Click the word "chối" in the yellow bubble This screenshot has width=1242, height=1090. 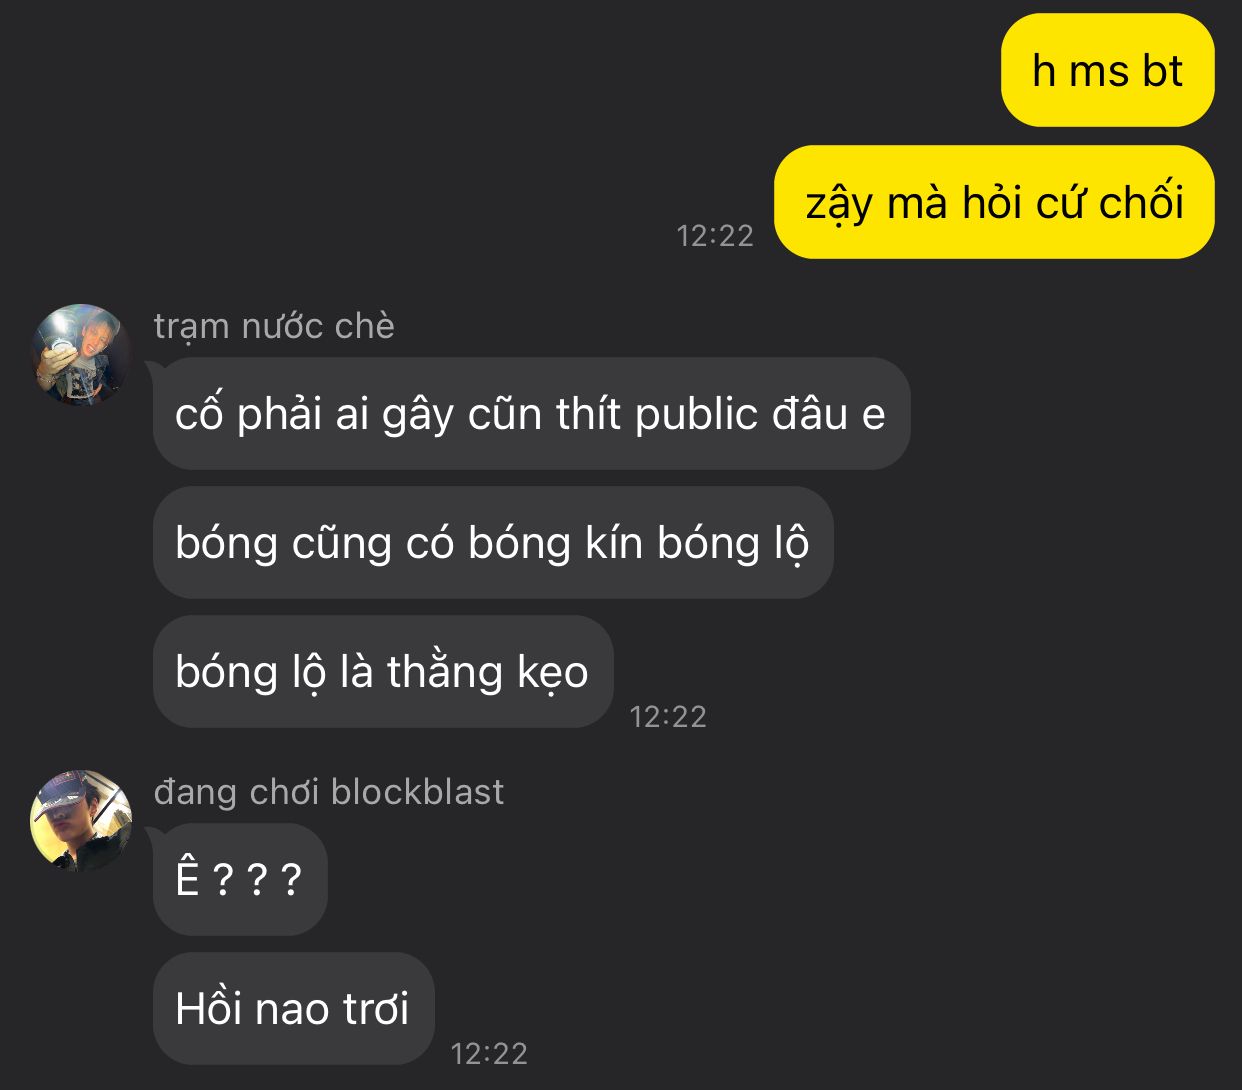(x=1141, y=203)
